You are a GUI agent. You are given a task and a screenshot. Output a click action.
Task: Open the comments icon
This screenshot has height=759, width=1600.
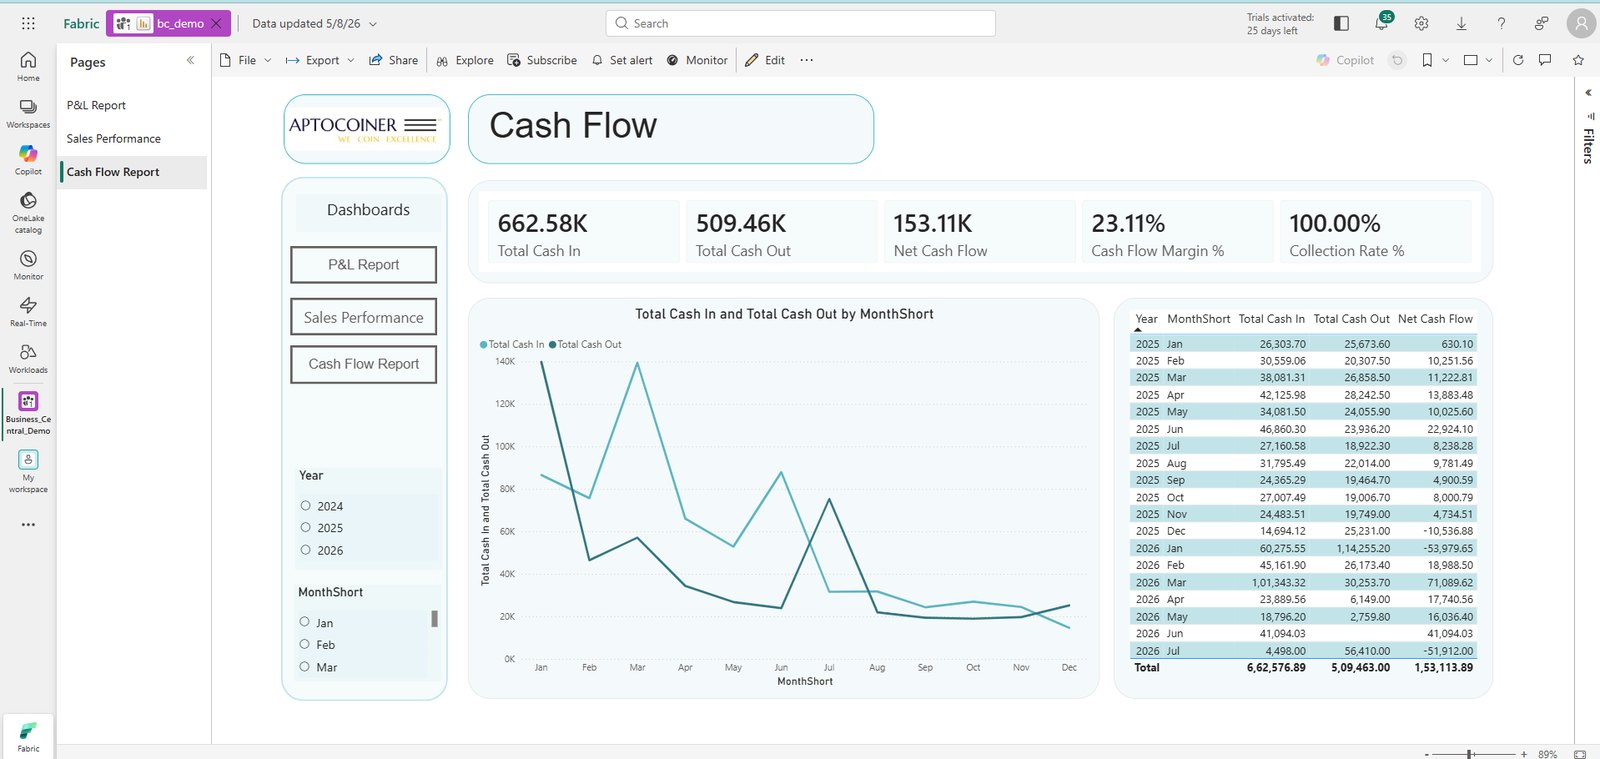coord(1545,60)
